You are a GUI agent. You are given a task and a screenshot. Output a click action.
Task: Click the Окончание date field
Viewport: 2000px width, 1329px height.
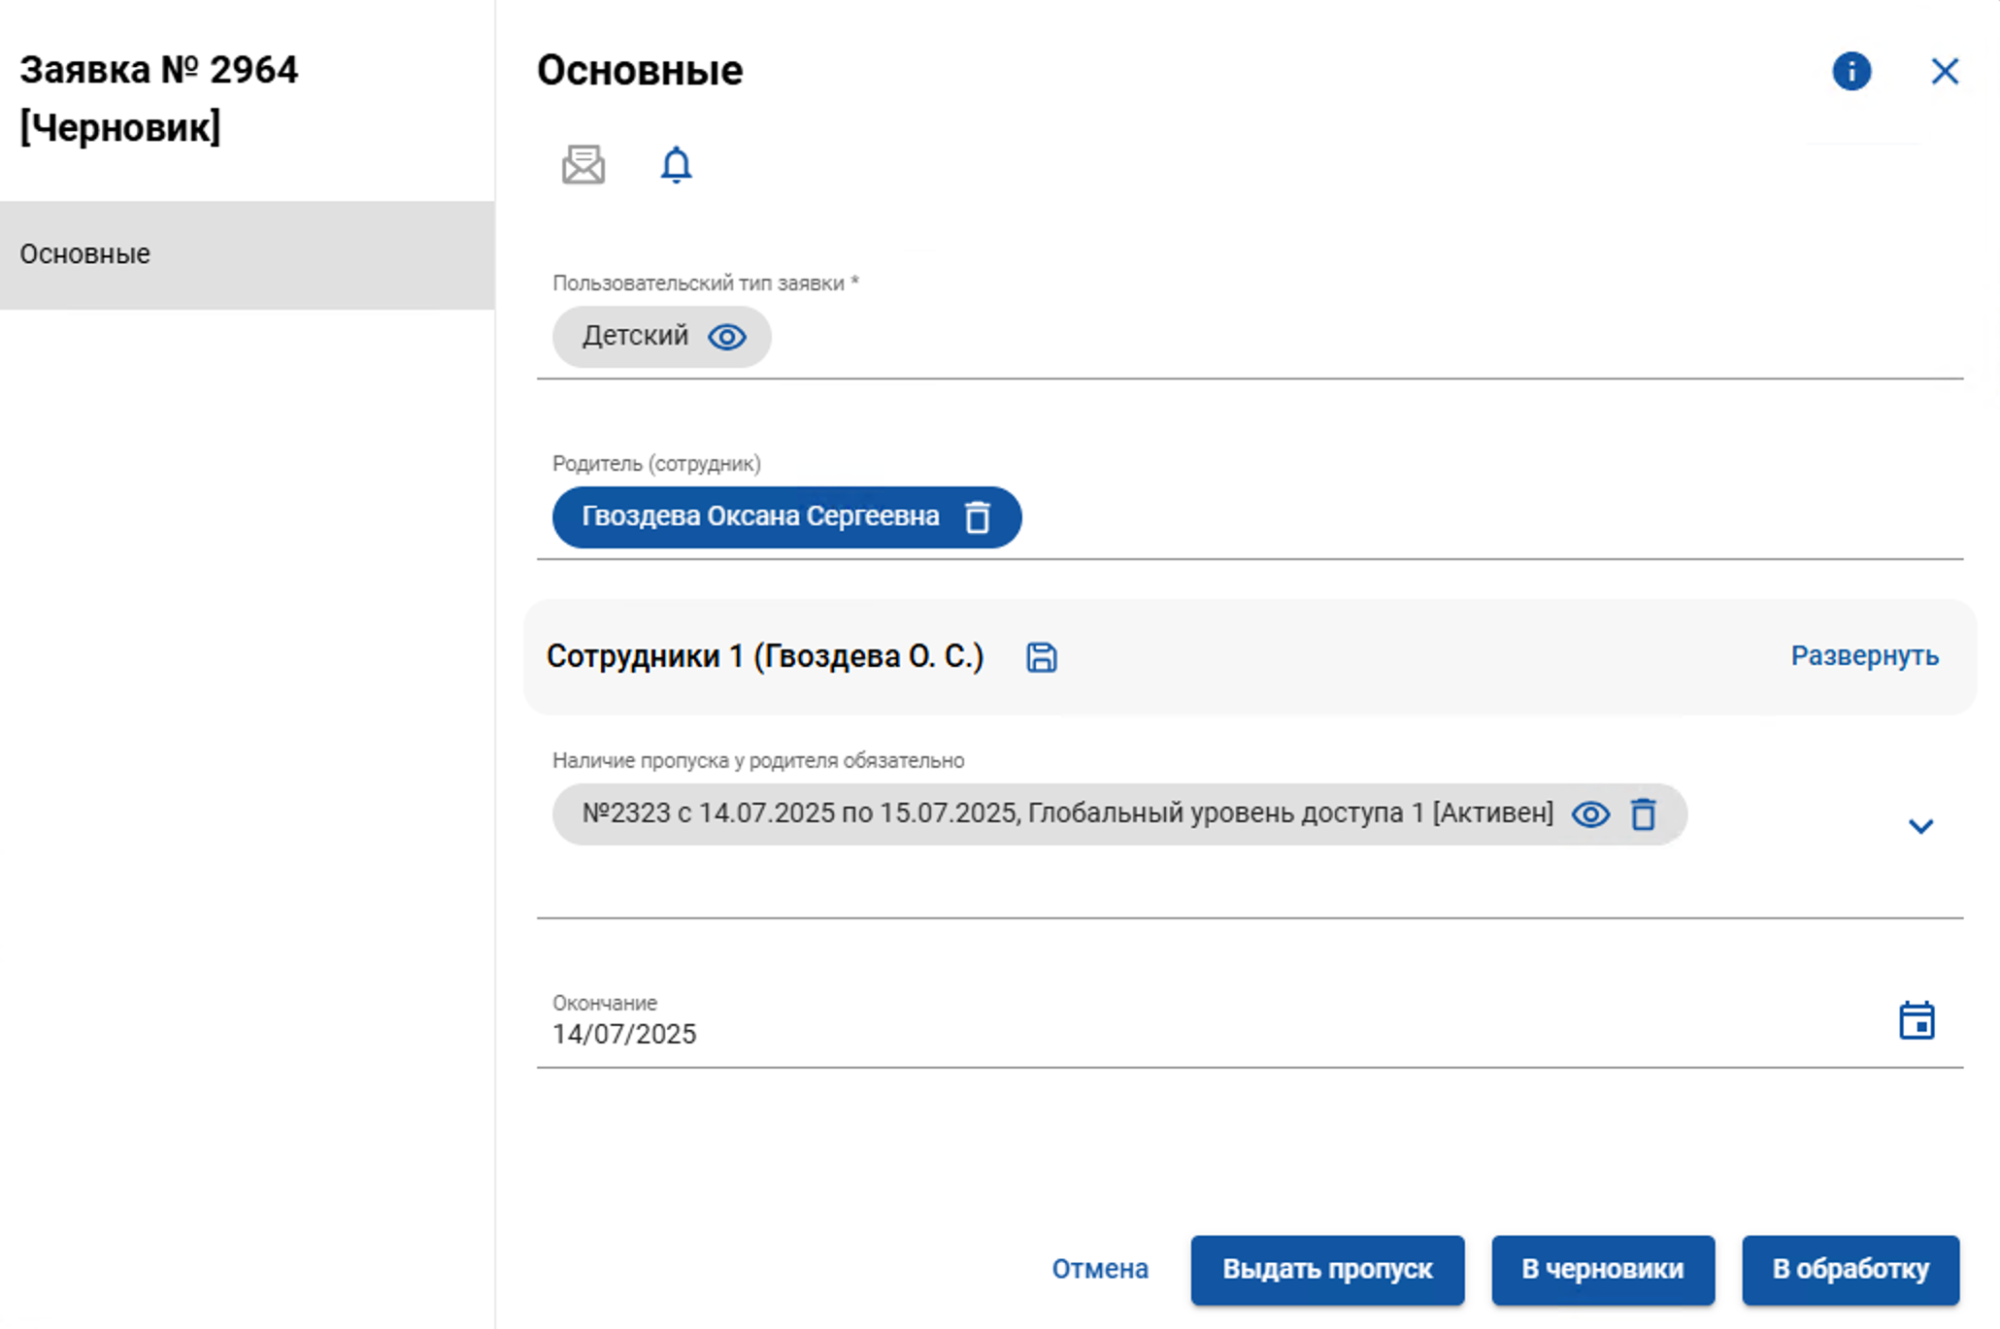tap(624, 1034)
